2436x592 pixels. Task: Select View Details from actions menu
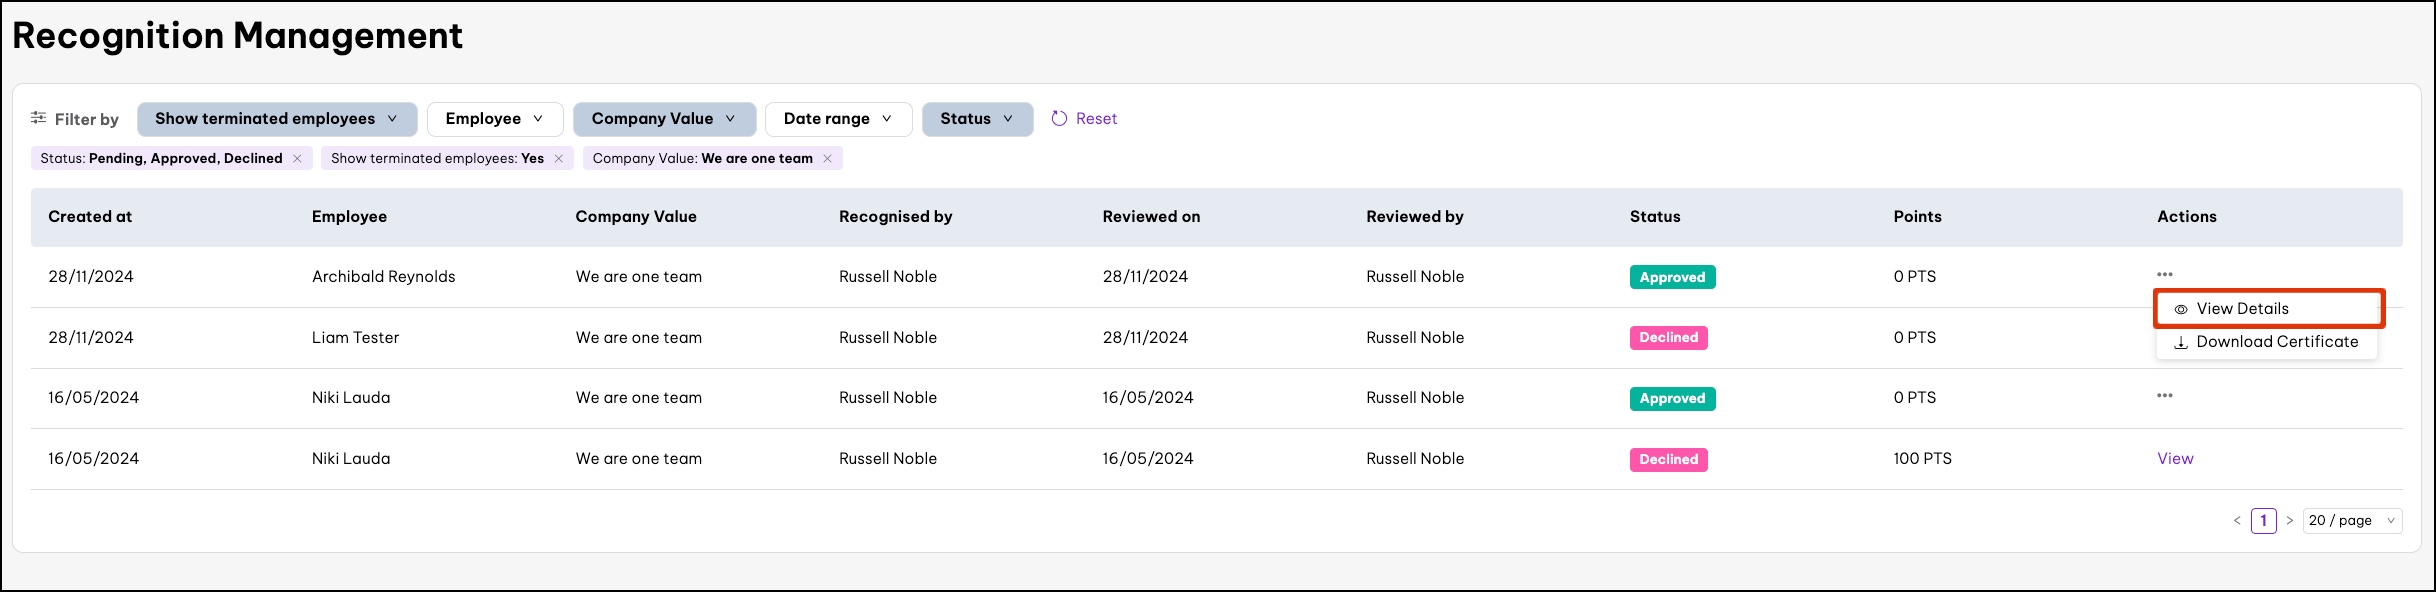click(2241, 309)
